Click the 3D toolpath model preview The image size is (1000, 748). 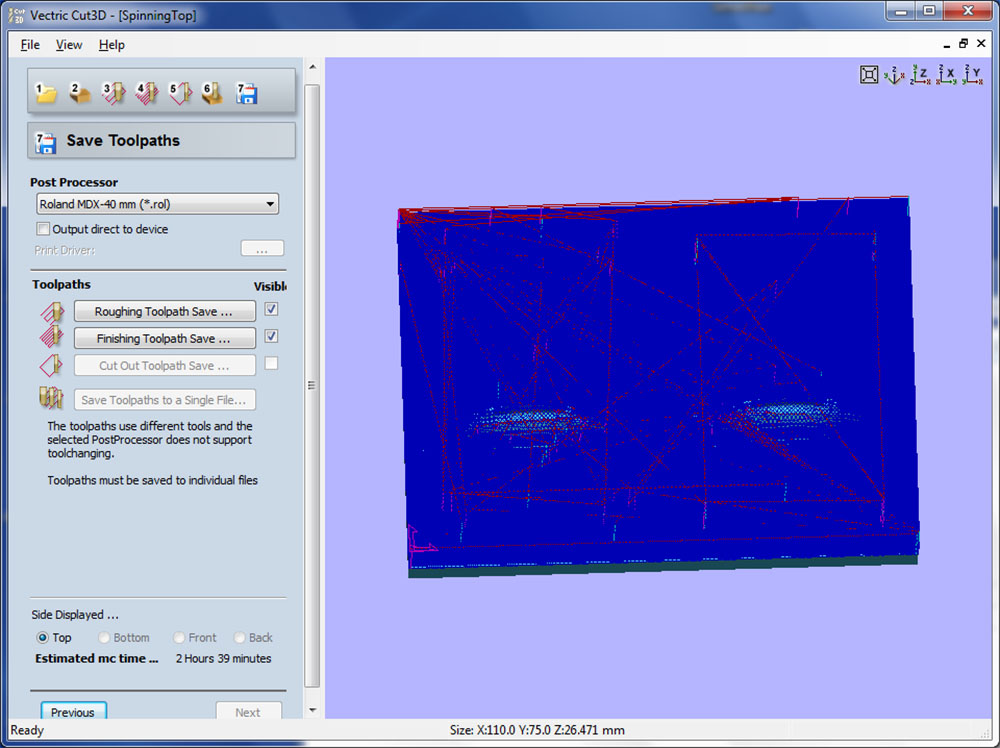[x=658, y=386]
